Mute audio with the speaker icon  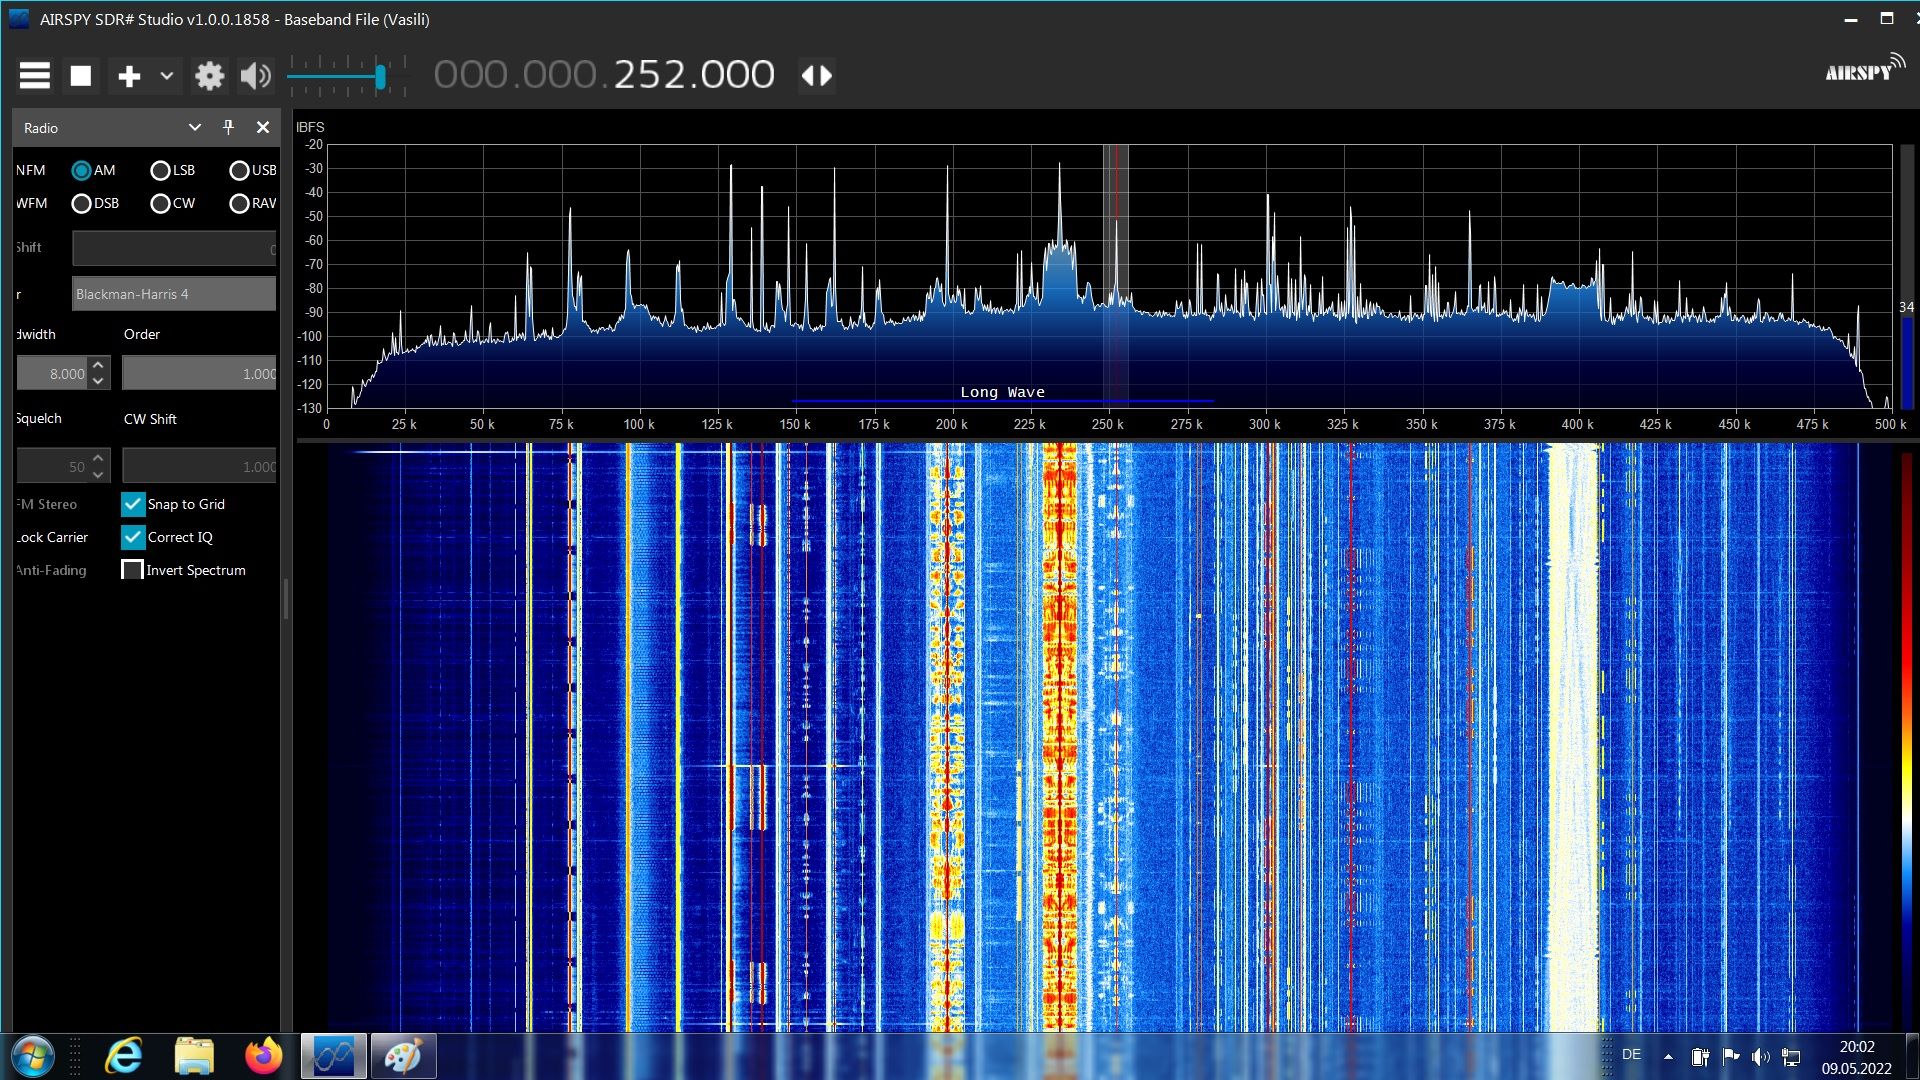coord(256,76)
